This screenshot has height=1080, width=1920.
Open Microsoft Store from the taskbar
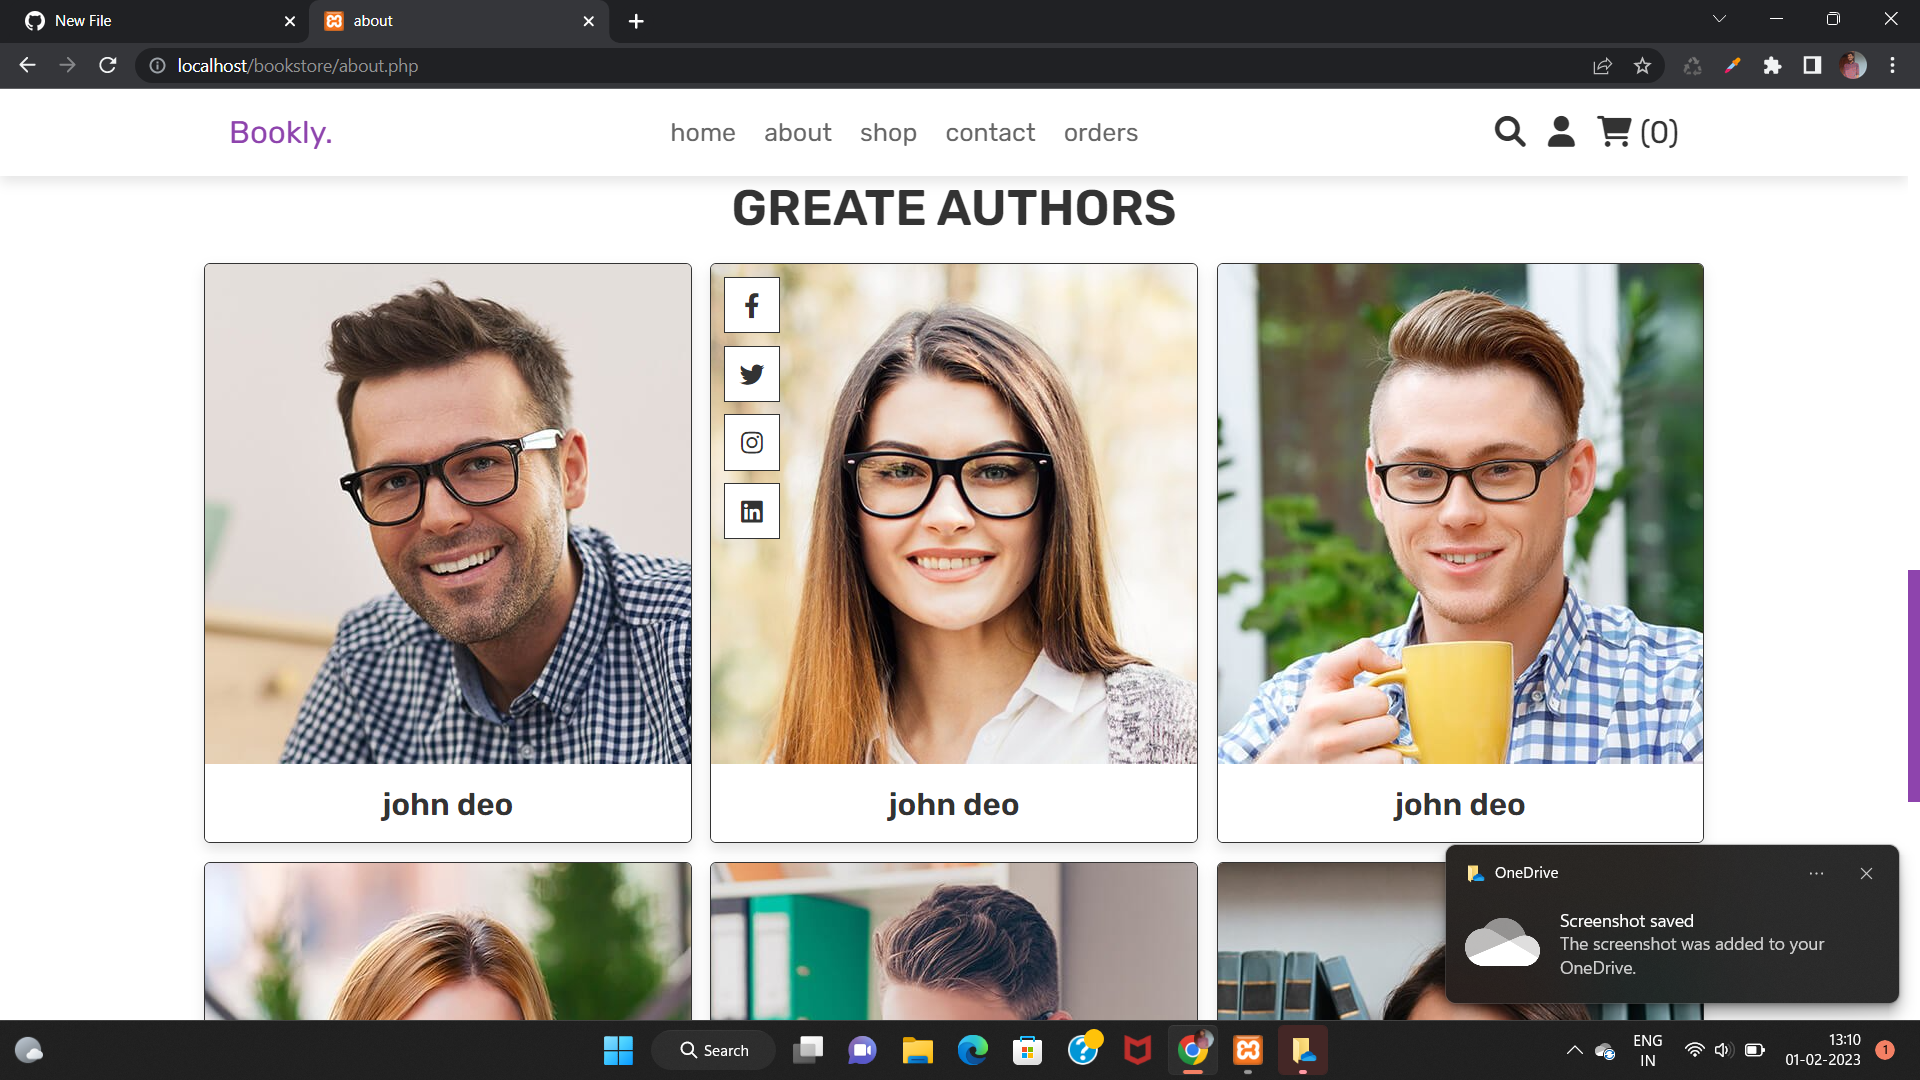click(1027, 1050)
